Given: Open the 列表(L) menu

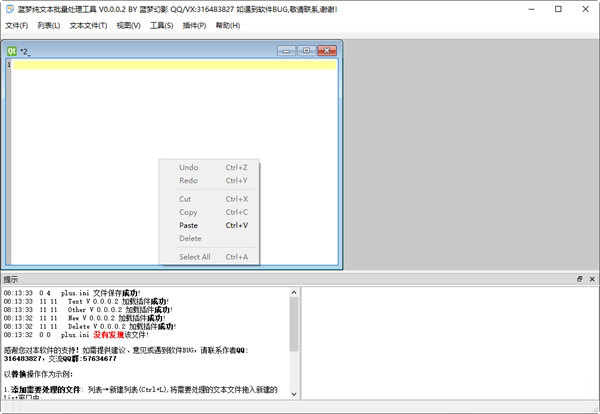Looking at the screenshot, I should pyautogui.click(x=49, y=26).
